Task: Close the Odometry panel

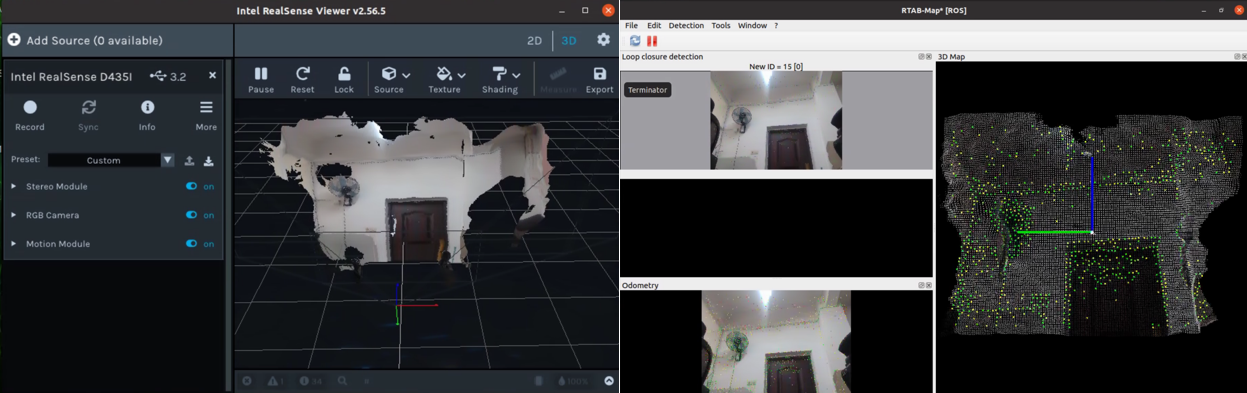Action: (x=929, y=285)
